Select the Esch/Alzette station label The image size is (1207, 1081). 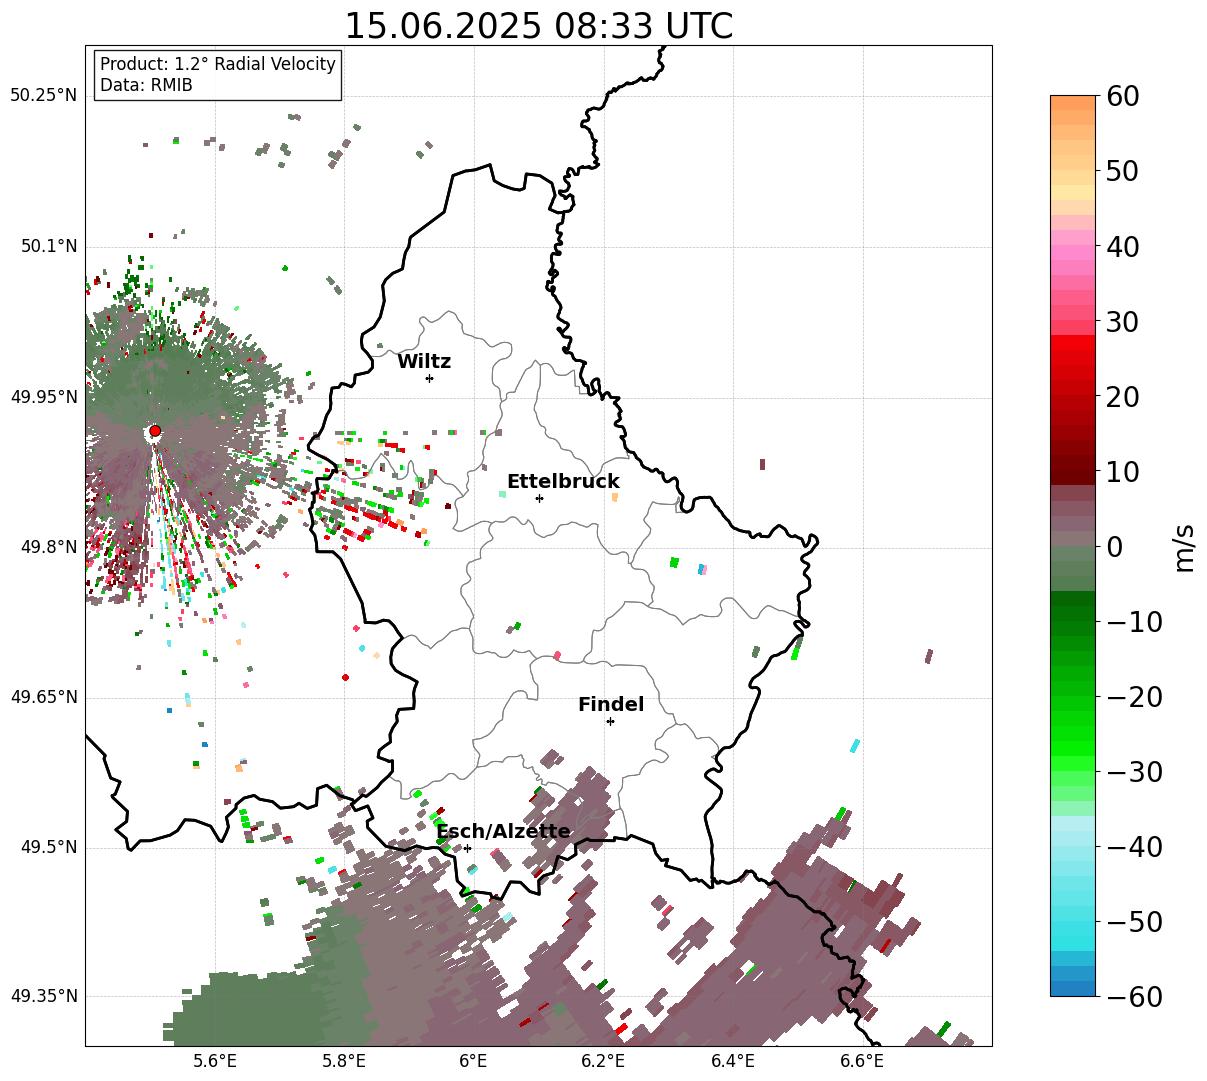tap(503, 832)
